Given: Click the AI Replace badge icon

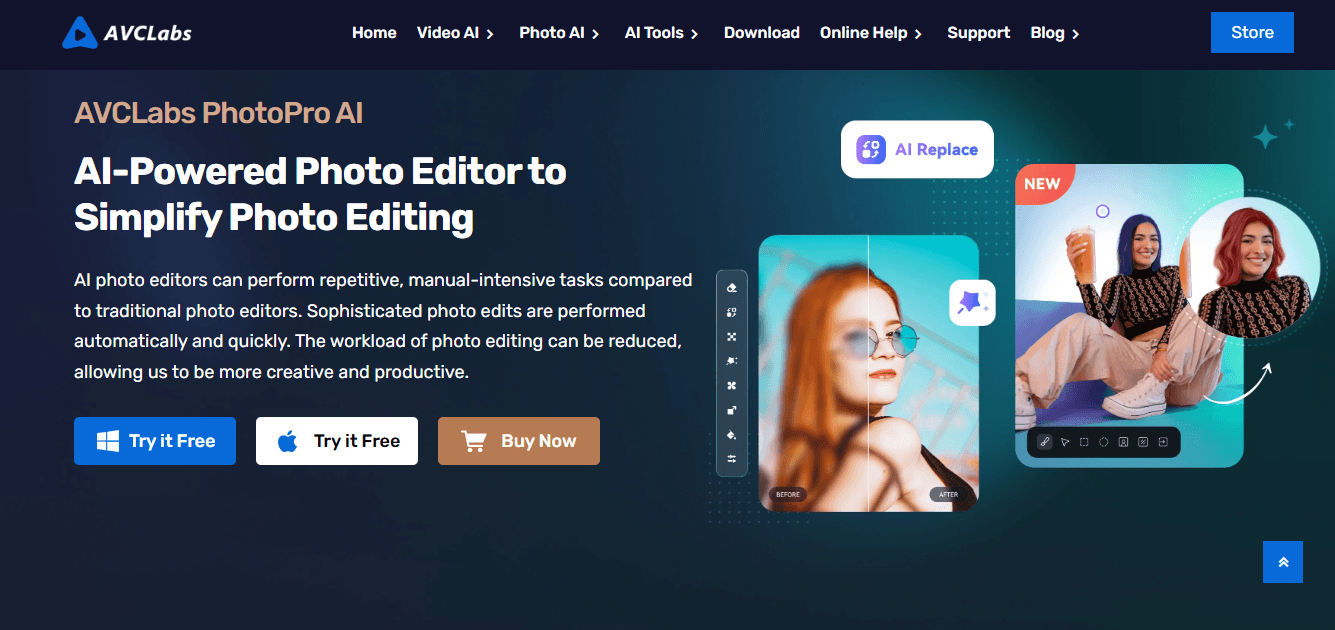Looking at the screenshot, I should point(869,148).
